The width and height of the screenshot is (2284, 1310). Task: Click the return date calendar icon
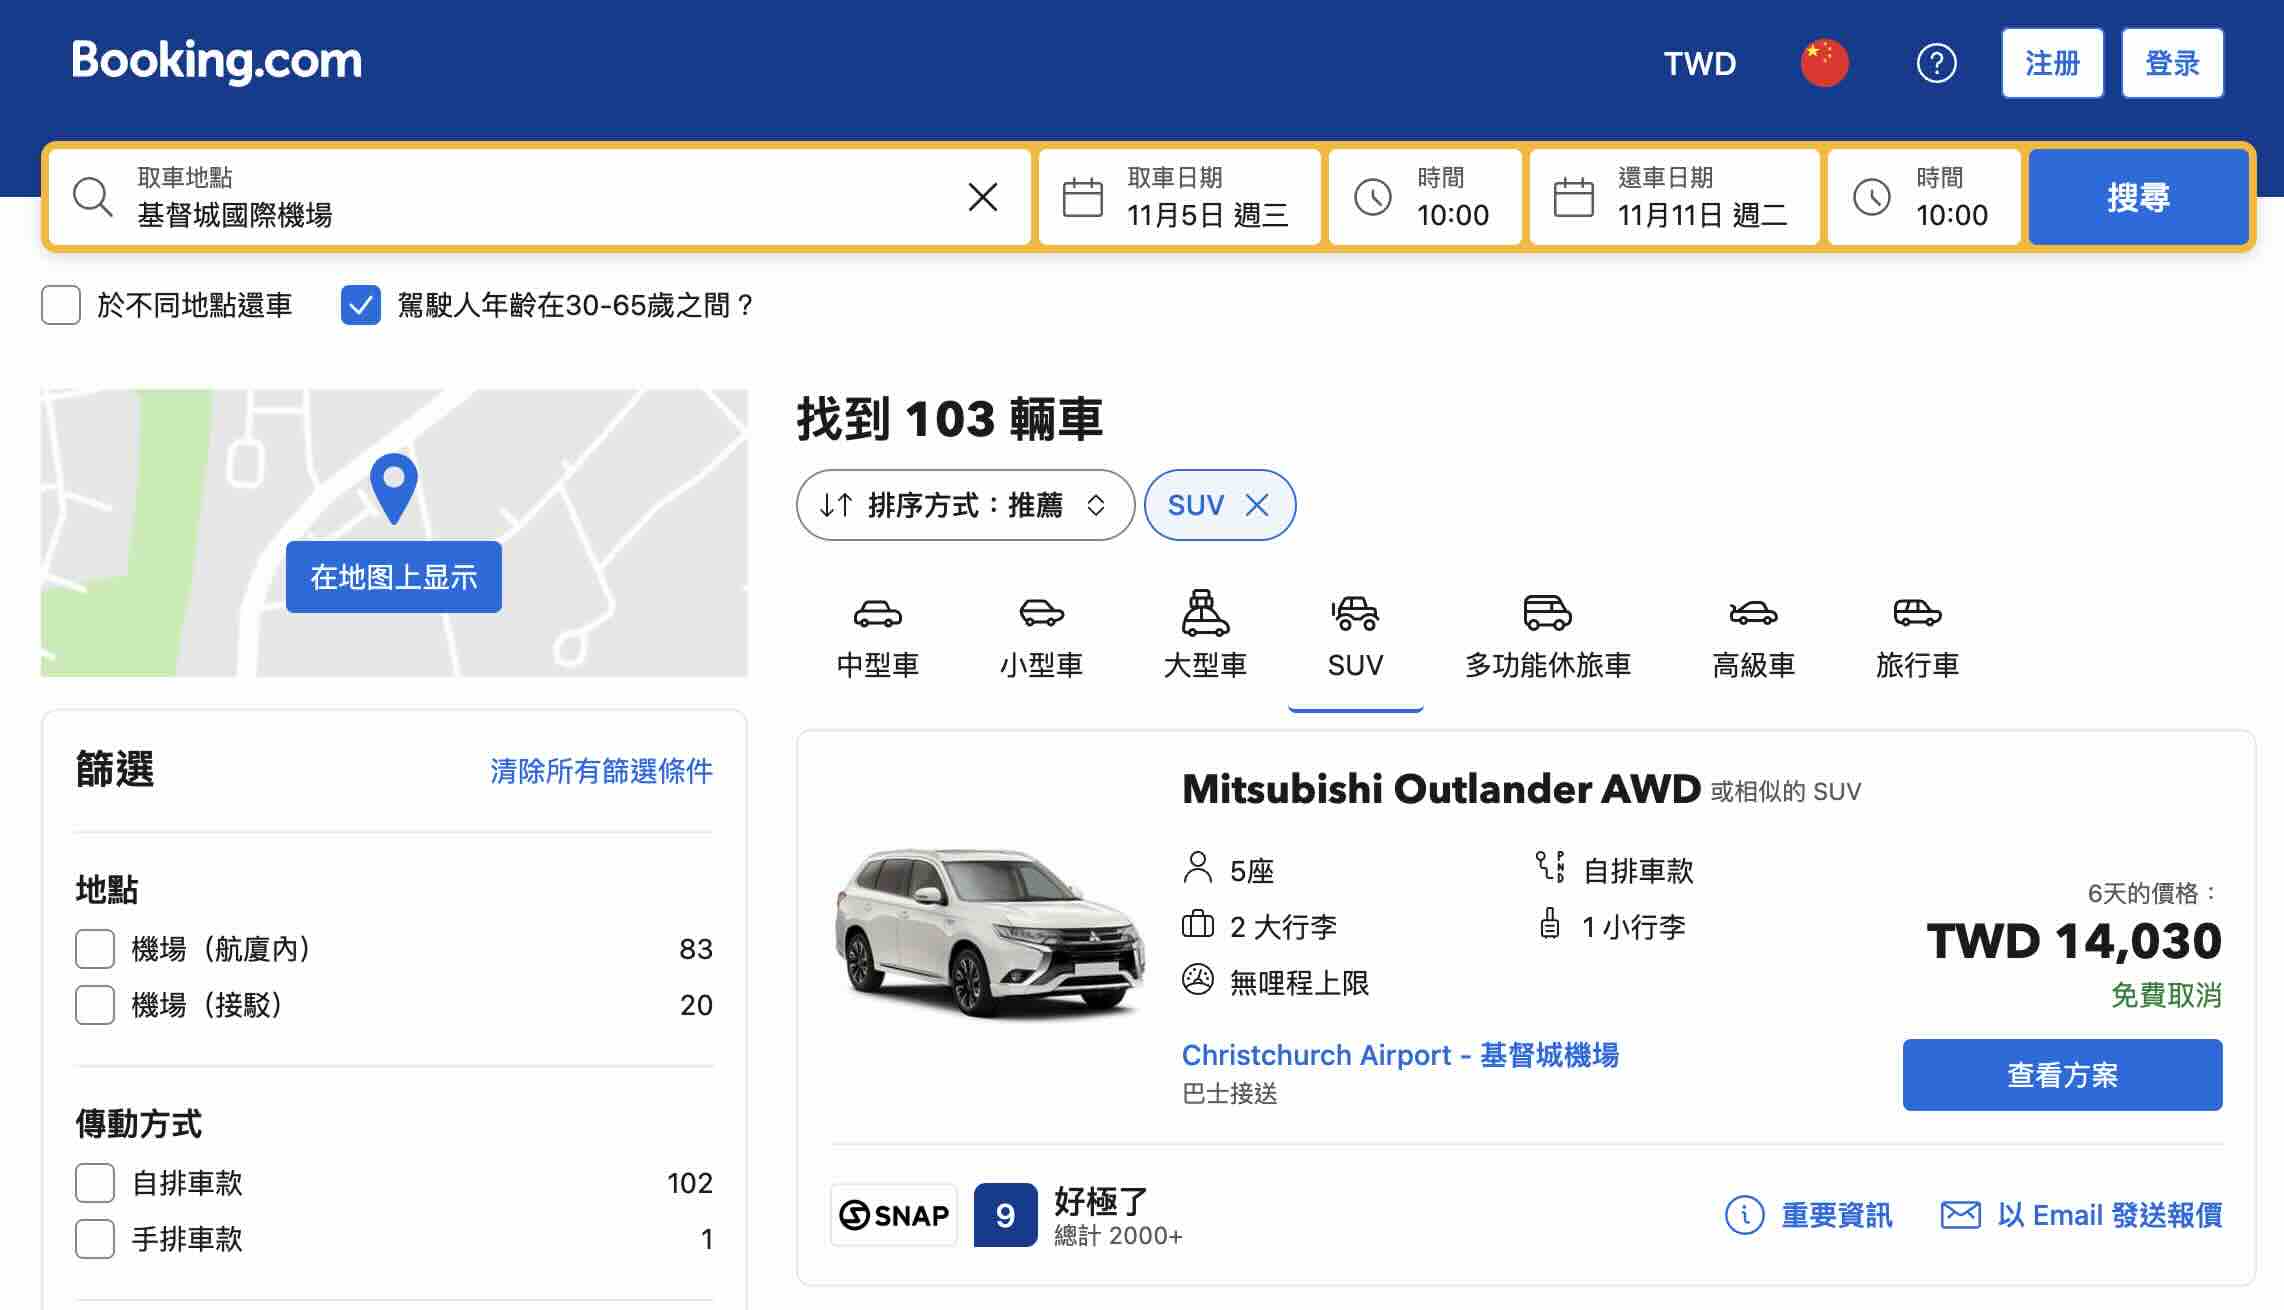click(1573, 197)
